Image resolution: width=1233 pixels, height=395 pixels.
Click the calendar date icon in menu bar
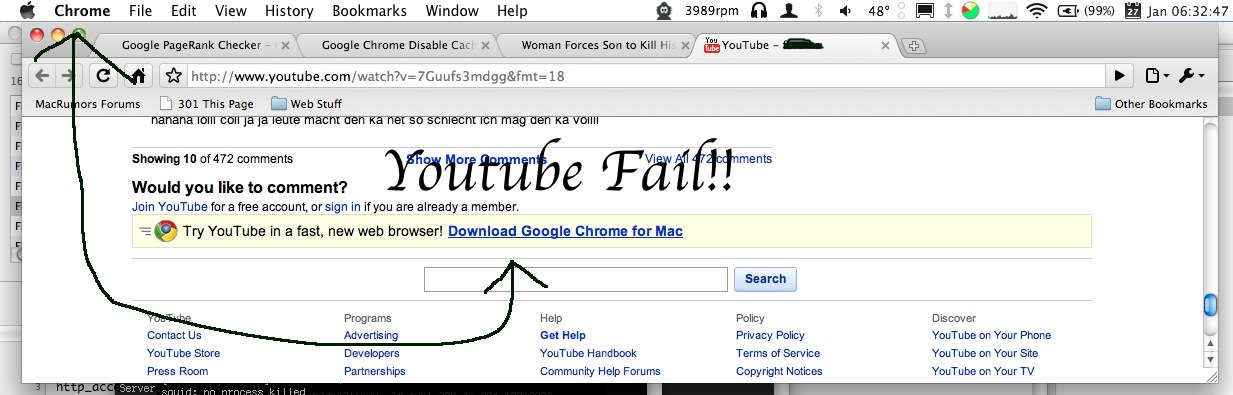[1132, 11]
